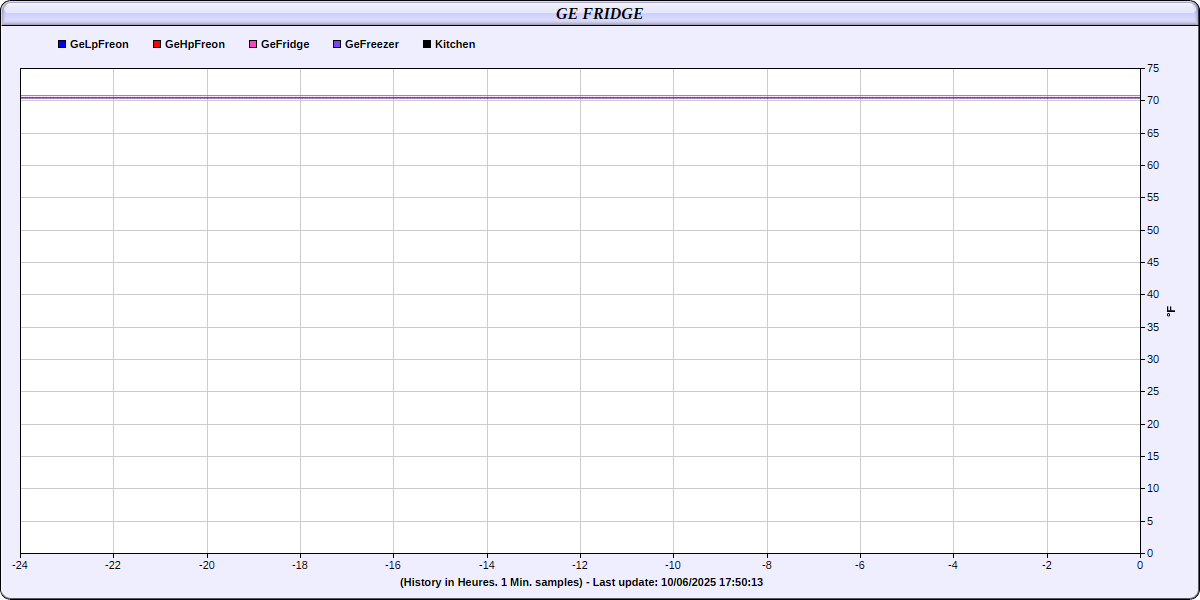The height and width of the screenshot is (600, 1200).
Task: Select the 35 value on temperature axis
Action: pyautogui.click(x=1153, y=327)
